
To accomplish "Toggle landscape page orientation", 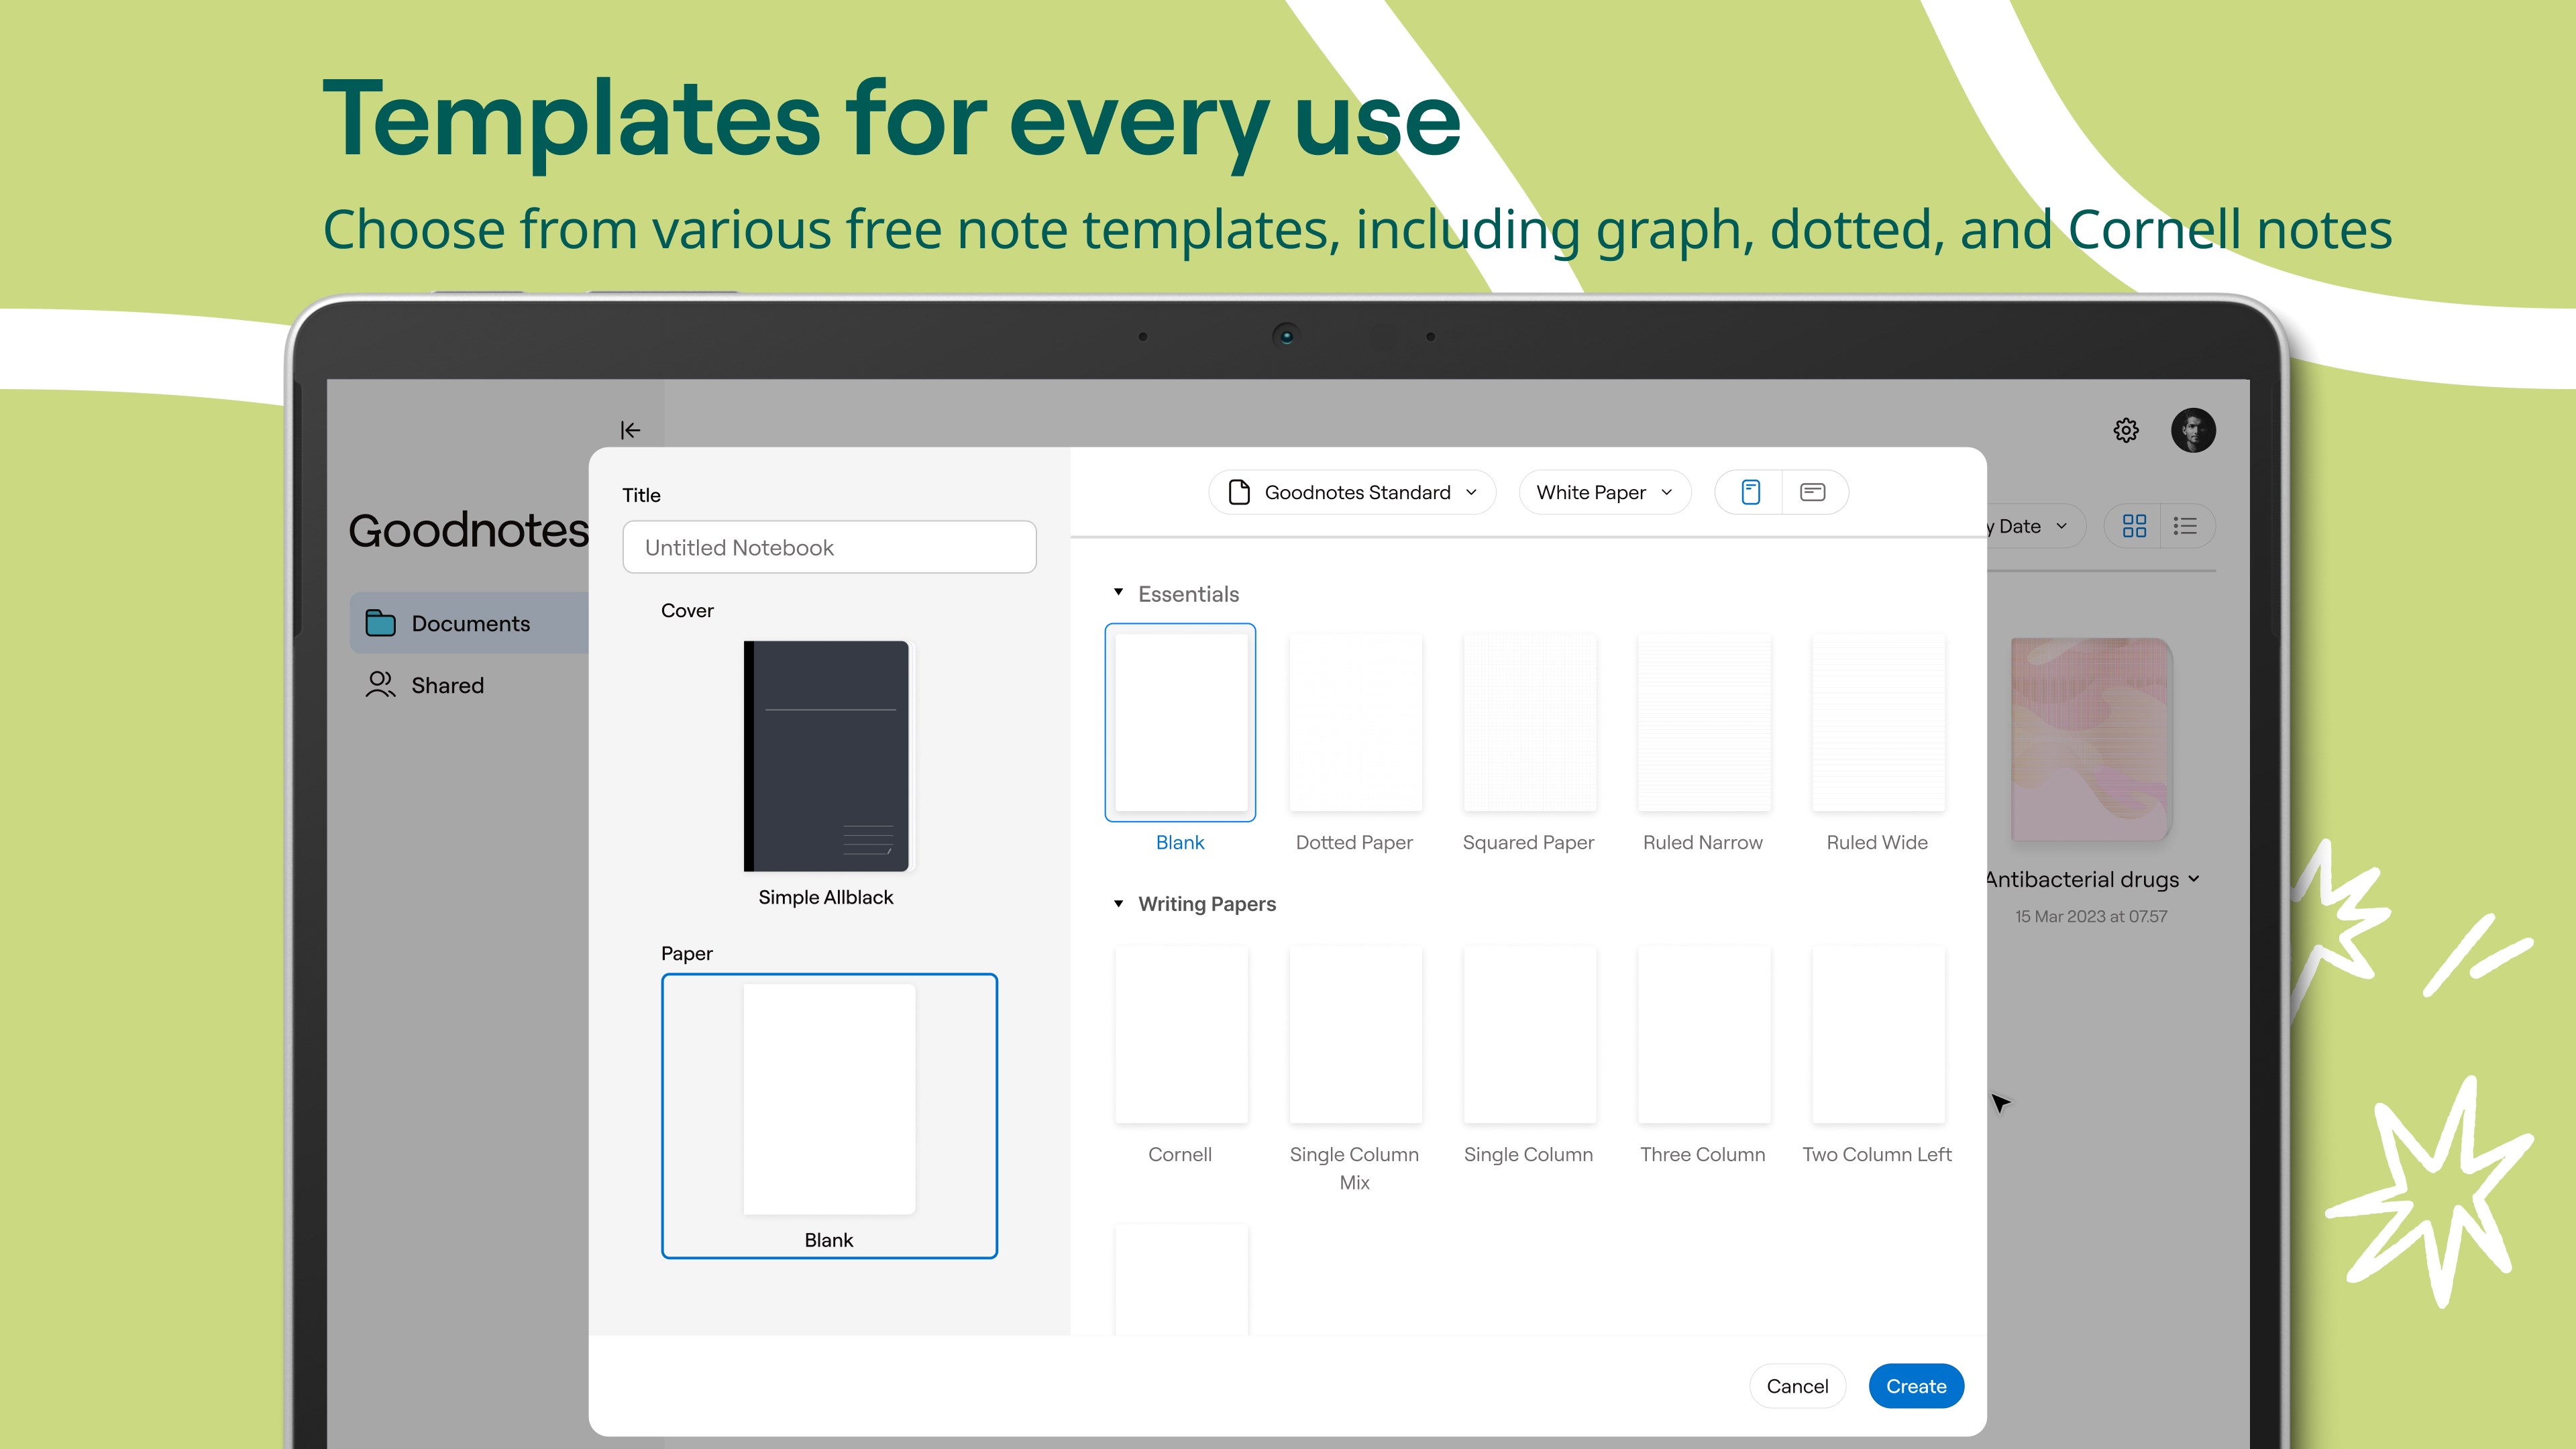I will pos(1813,492).
